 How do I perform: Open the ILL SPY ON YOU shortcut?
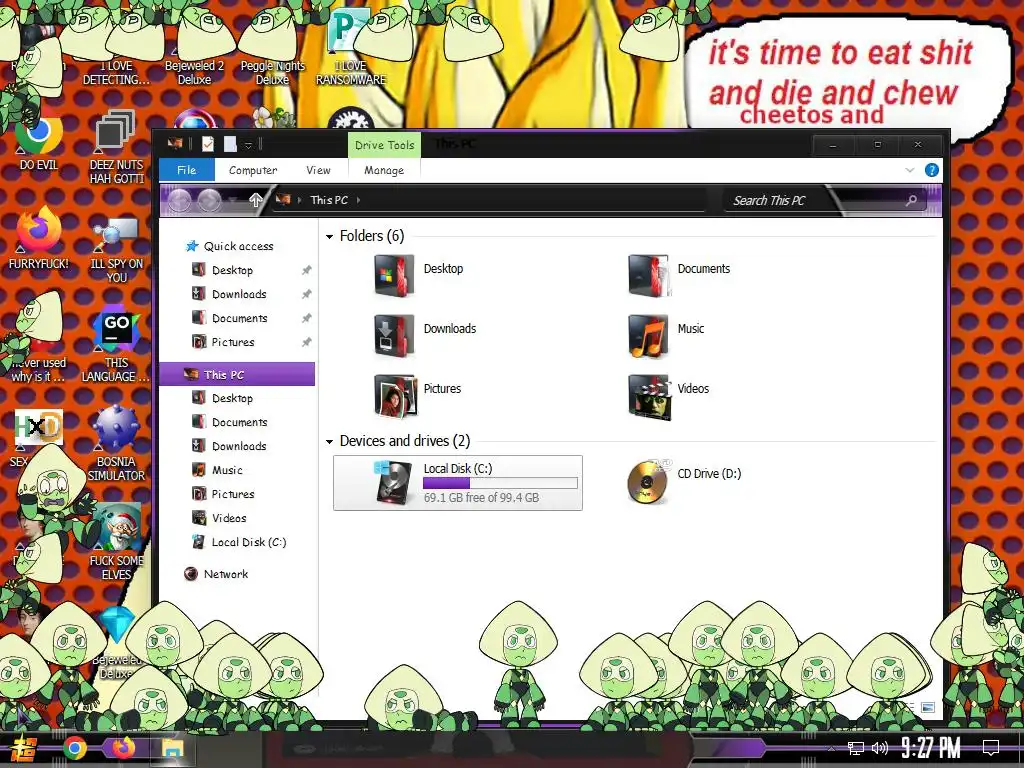tap(116, 250)
